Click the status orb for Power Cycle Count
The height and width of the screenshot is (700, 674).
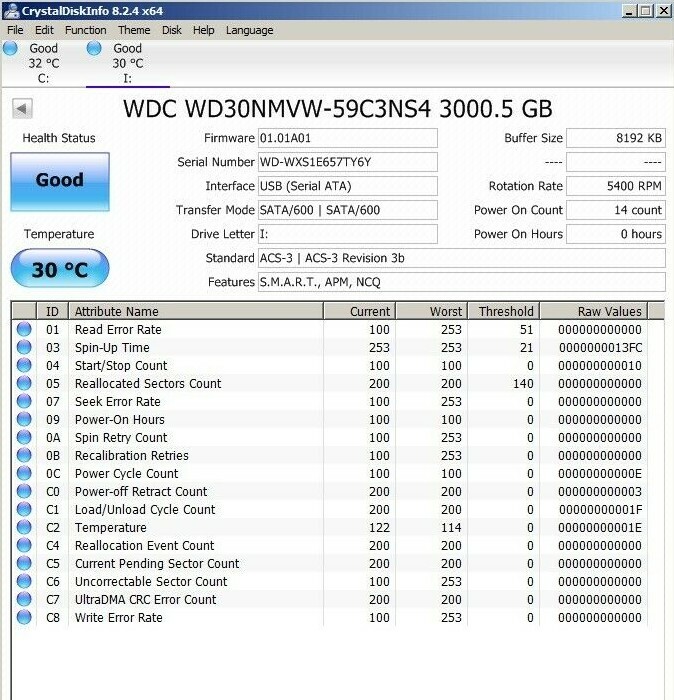coord(24,473)
